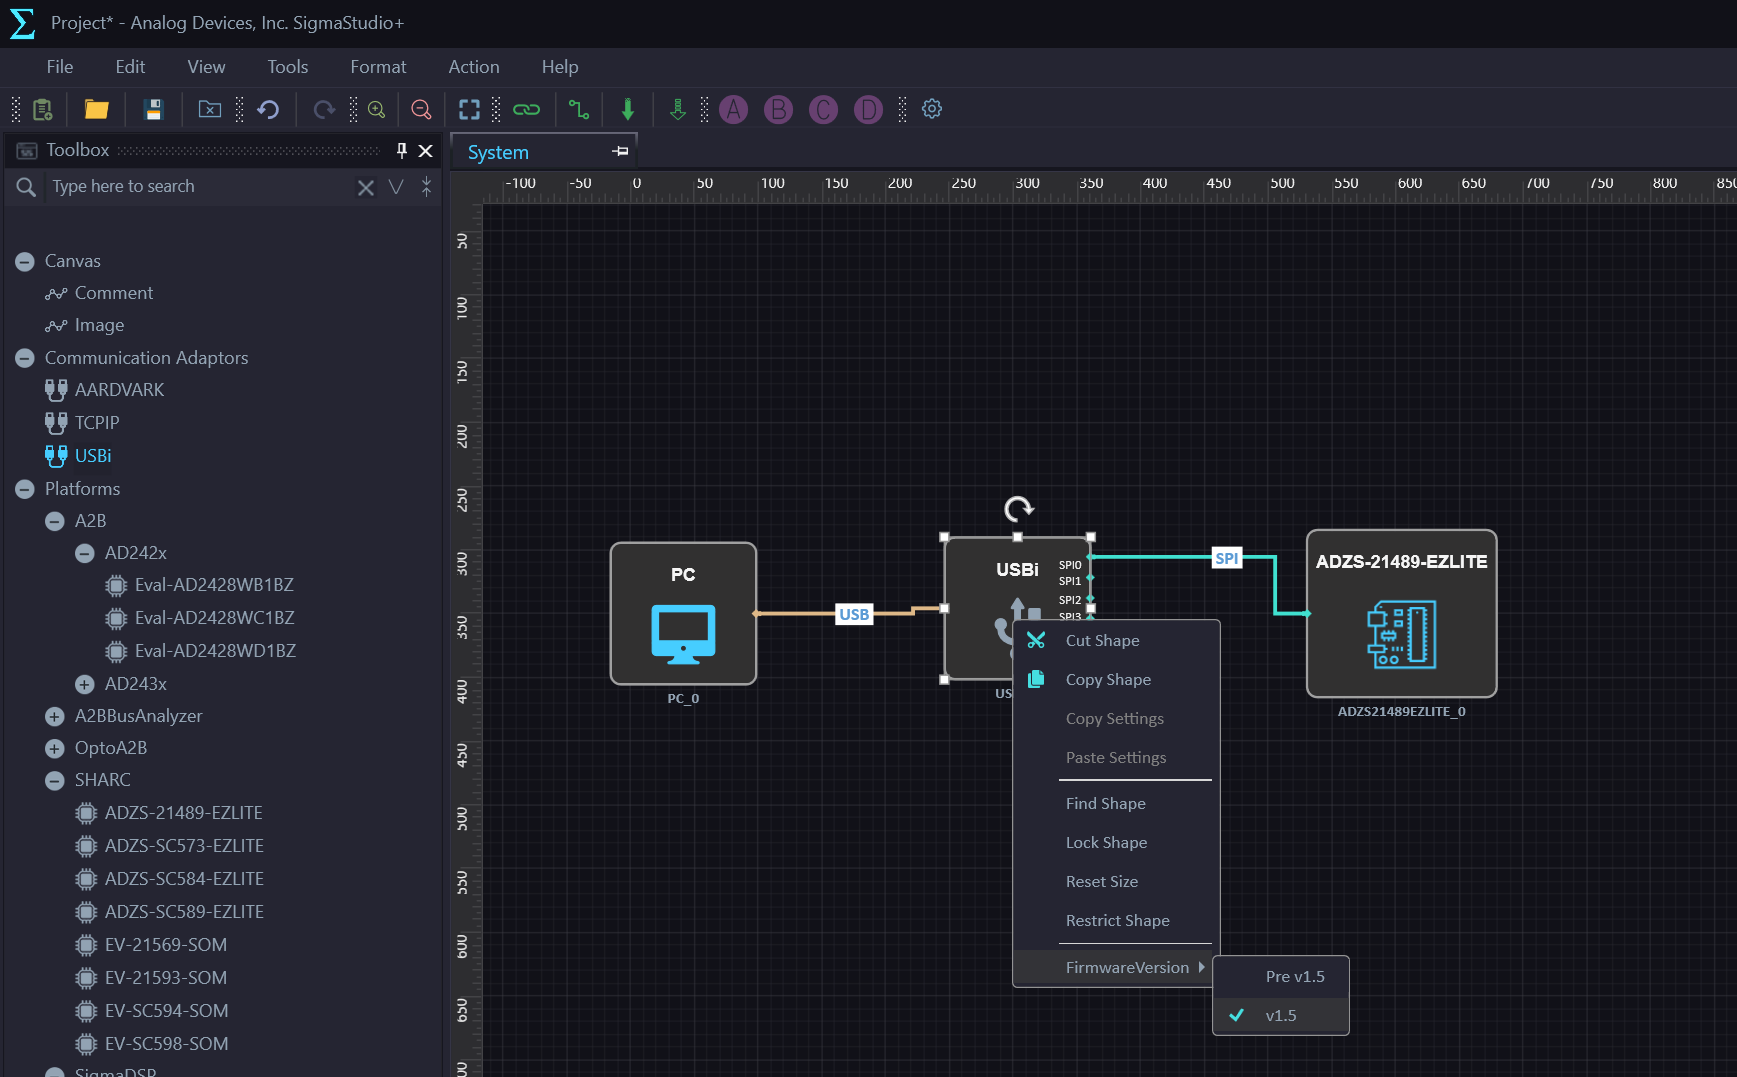
Task: Select Pre v1.5 firmware version
Action: point(1281,976)
